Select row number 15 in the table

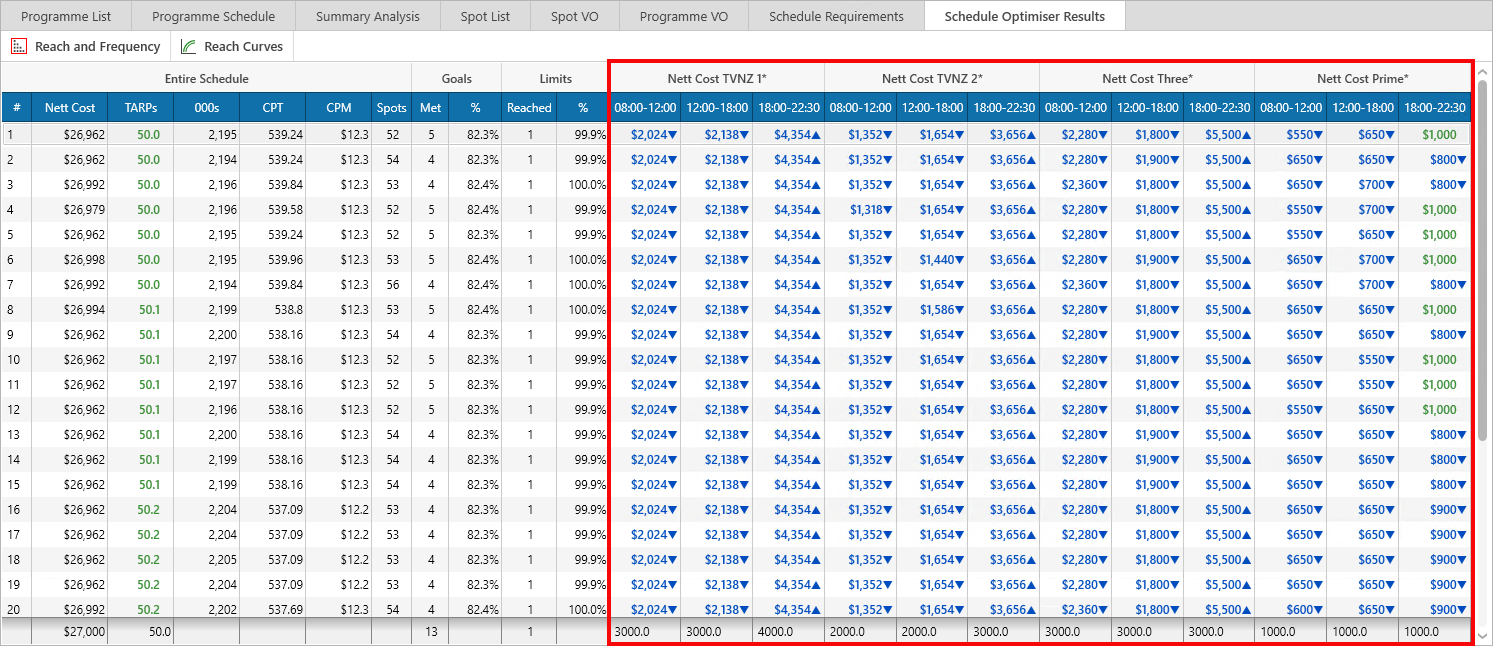click(x=17, y=485)
